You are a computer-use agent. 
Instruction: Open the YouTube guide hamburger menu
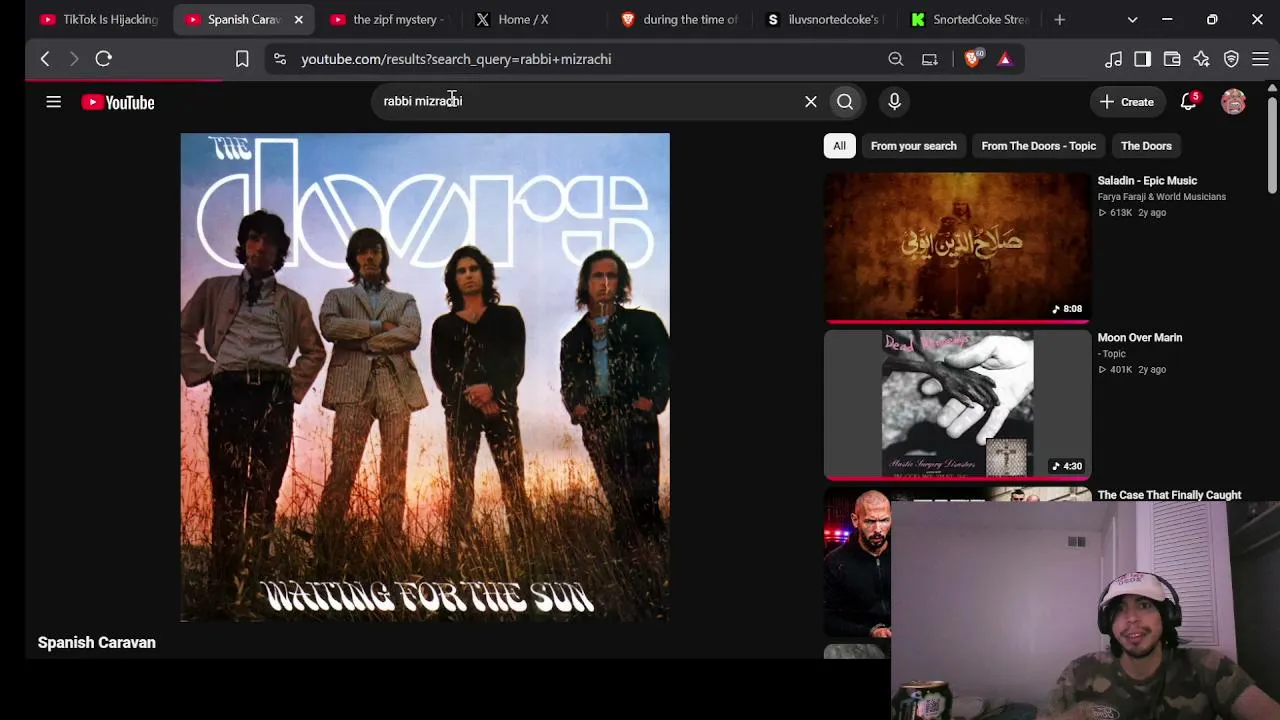coord(54,102)
